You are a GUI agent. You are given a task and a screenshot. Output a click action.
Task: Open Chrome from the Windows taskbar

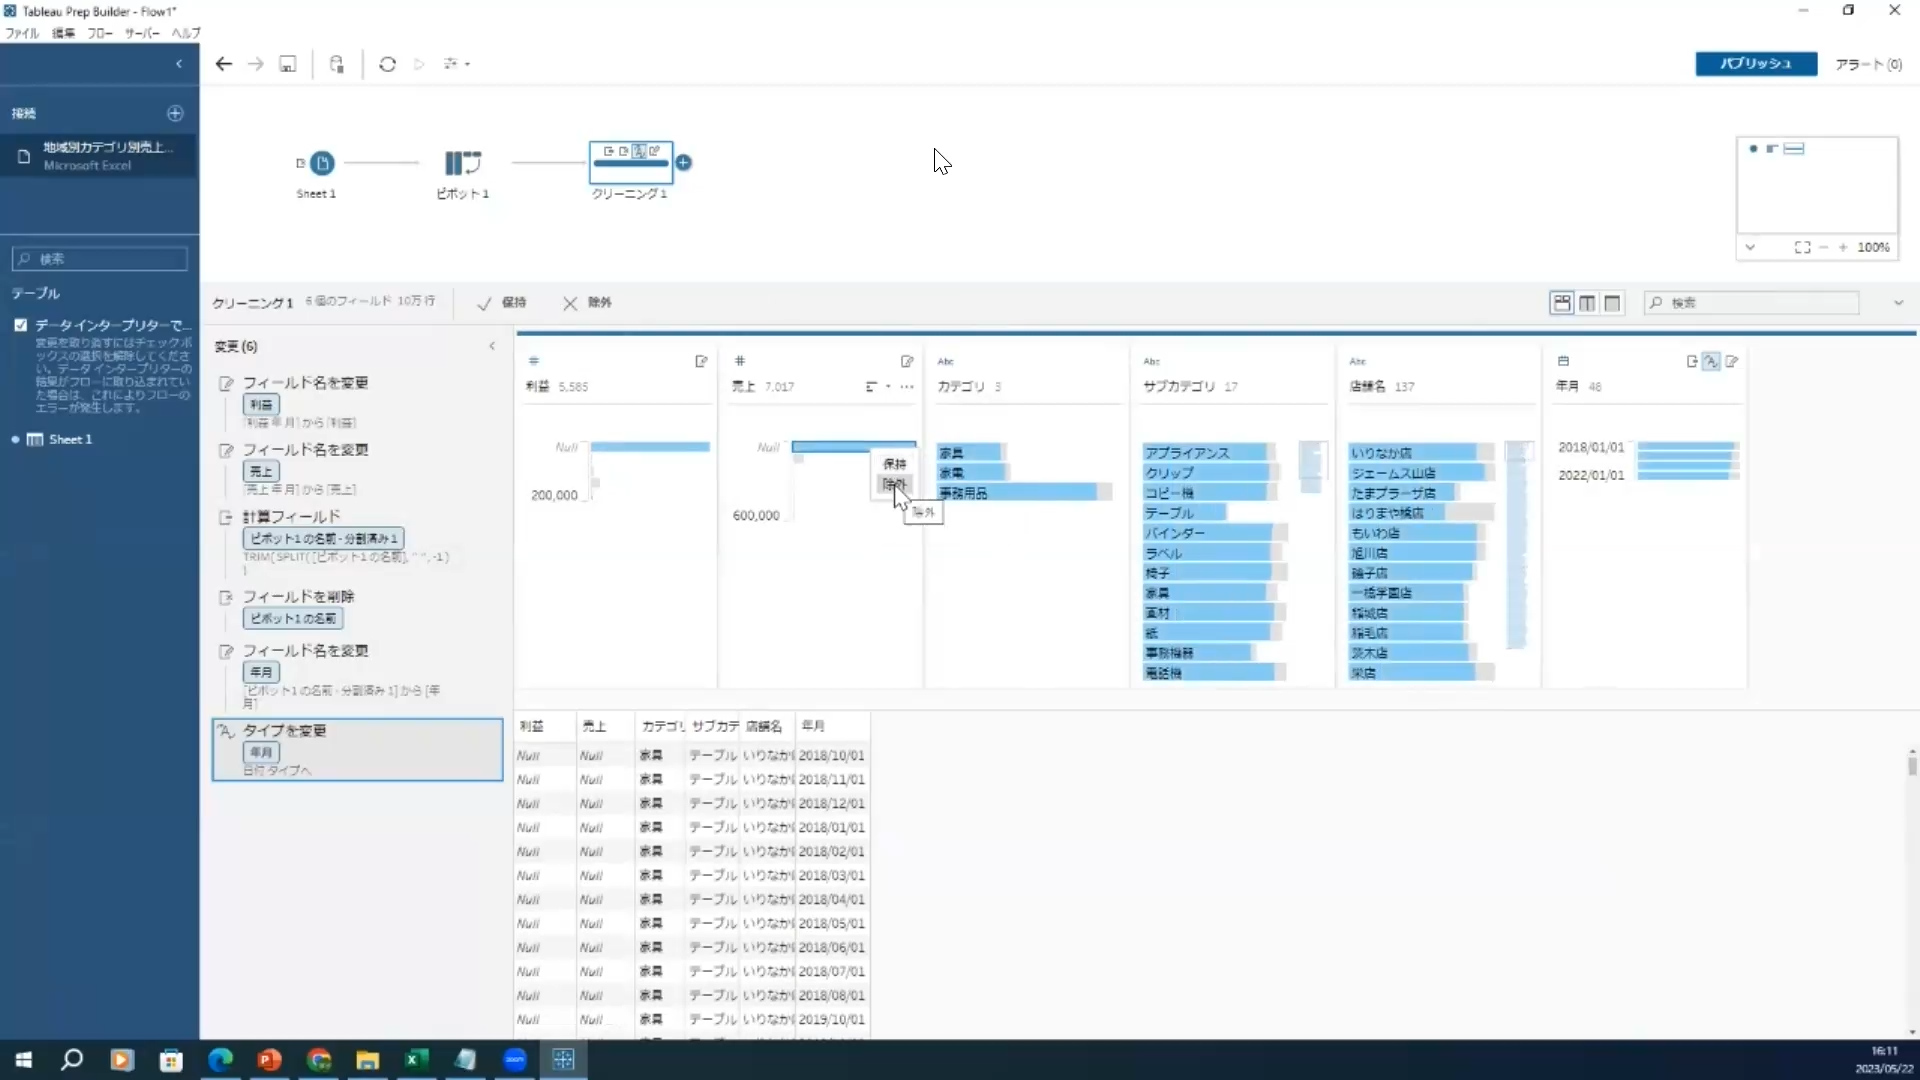coord(319,1060)
